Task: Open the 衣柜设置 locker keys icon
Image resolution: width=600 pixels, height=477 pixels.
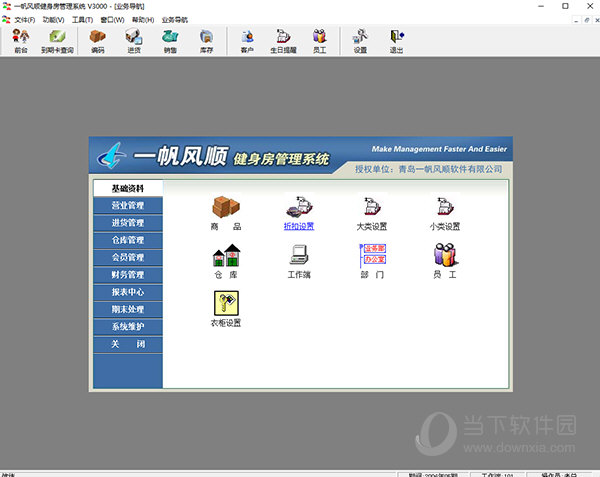Action: (x=226, y=303)
